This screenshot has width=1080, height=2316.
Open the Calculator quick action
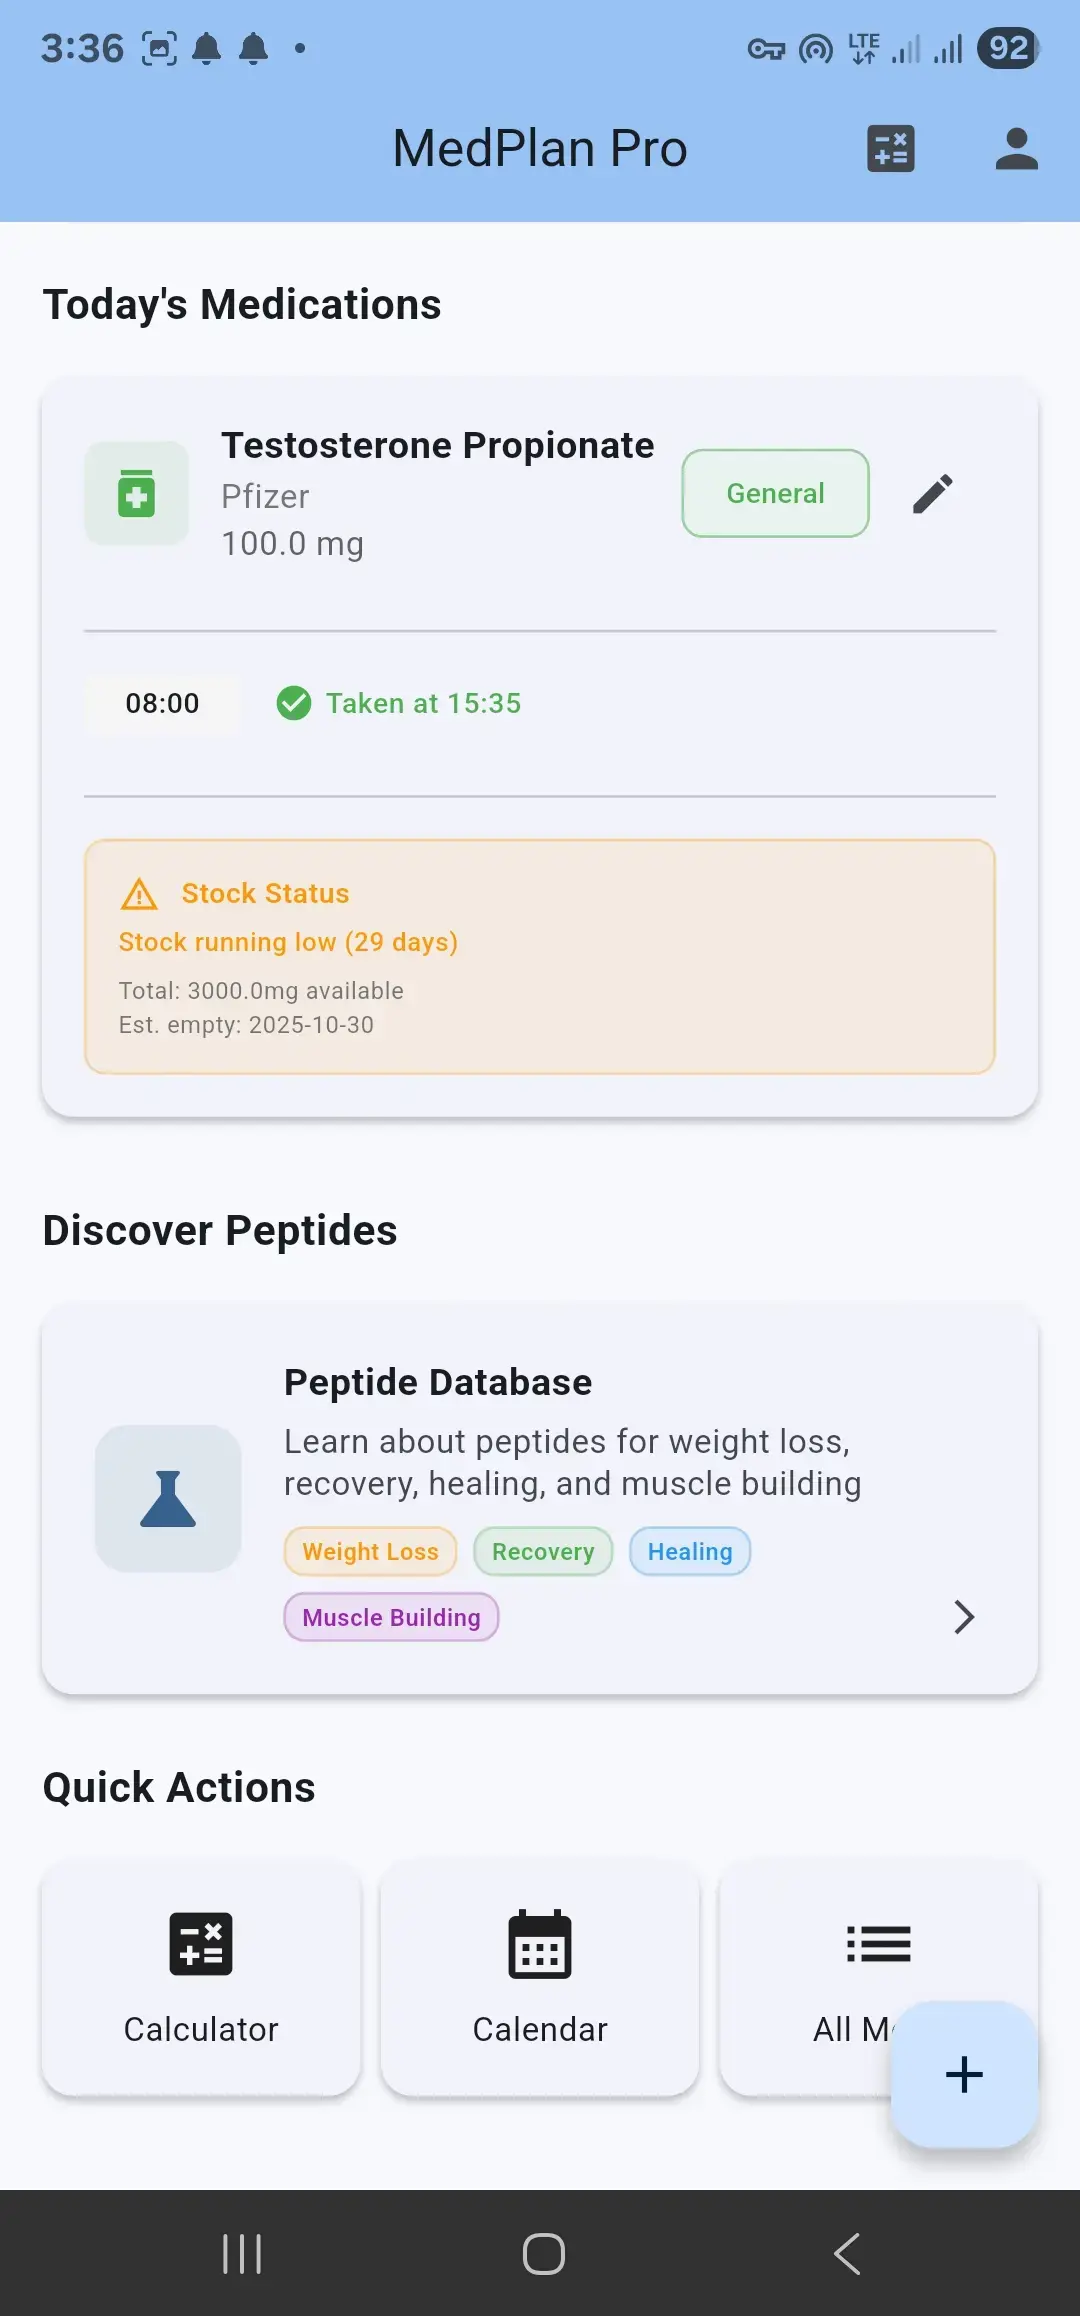pyautogui.click(x=201, y=1978)
